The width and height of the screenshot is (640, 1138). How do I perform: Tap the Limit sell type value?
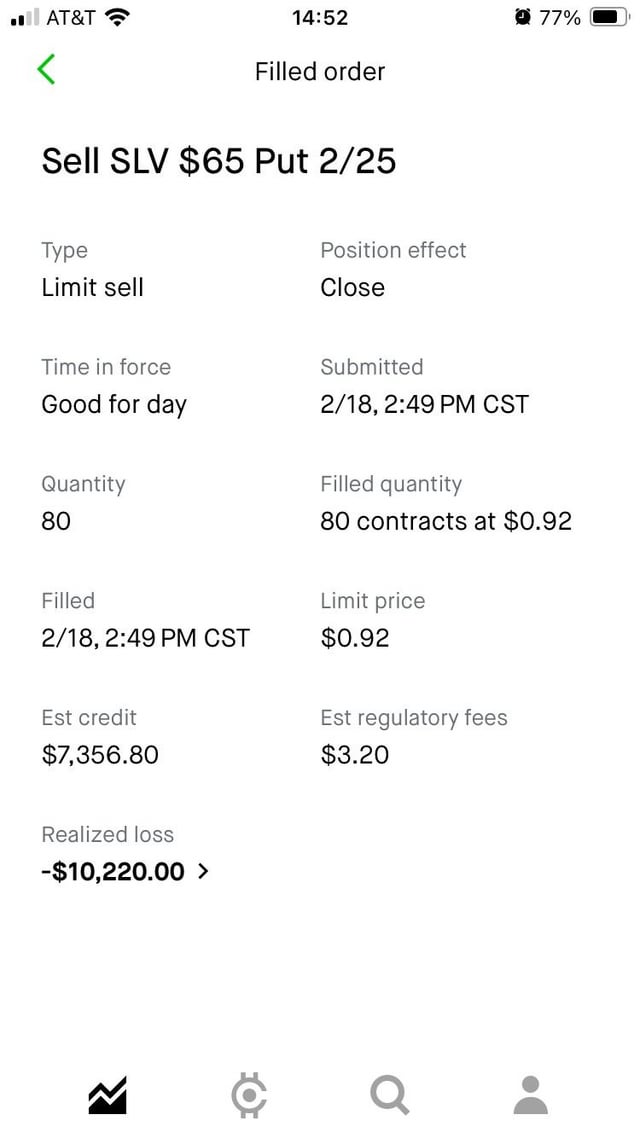pos(93,287)
